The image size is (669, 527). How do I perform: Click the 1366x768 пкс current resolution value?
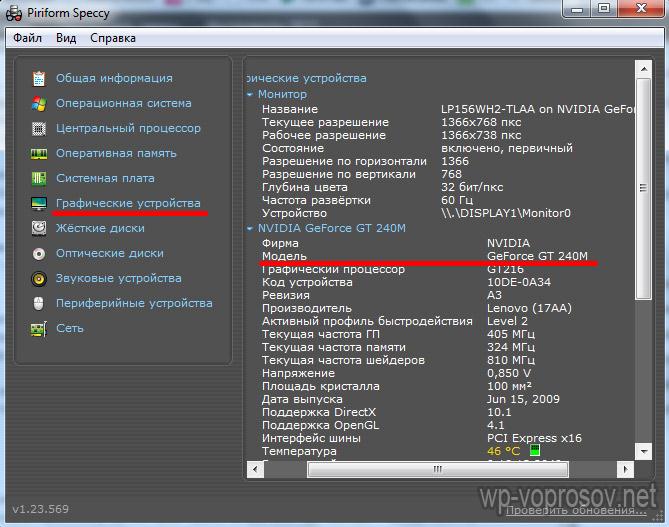pos(481,122)
